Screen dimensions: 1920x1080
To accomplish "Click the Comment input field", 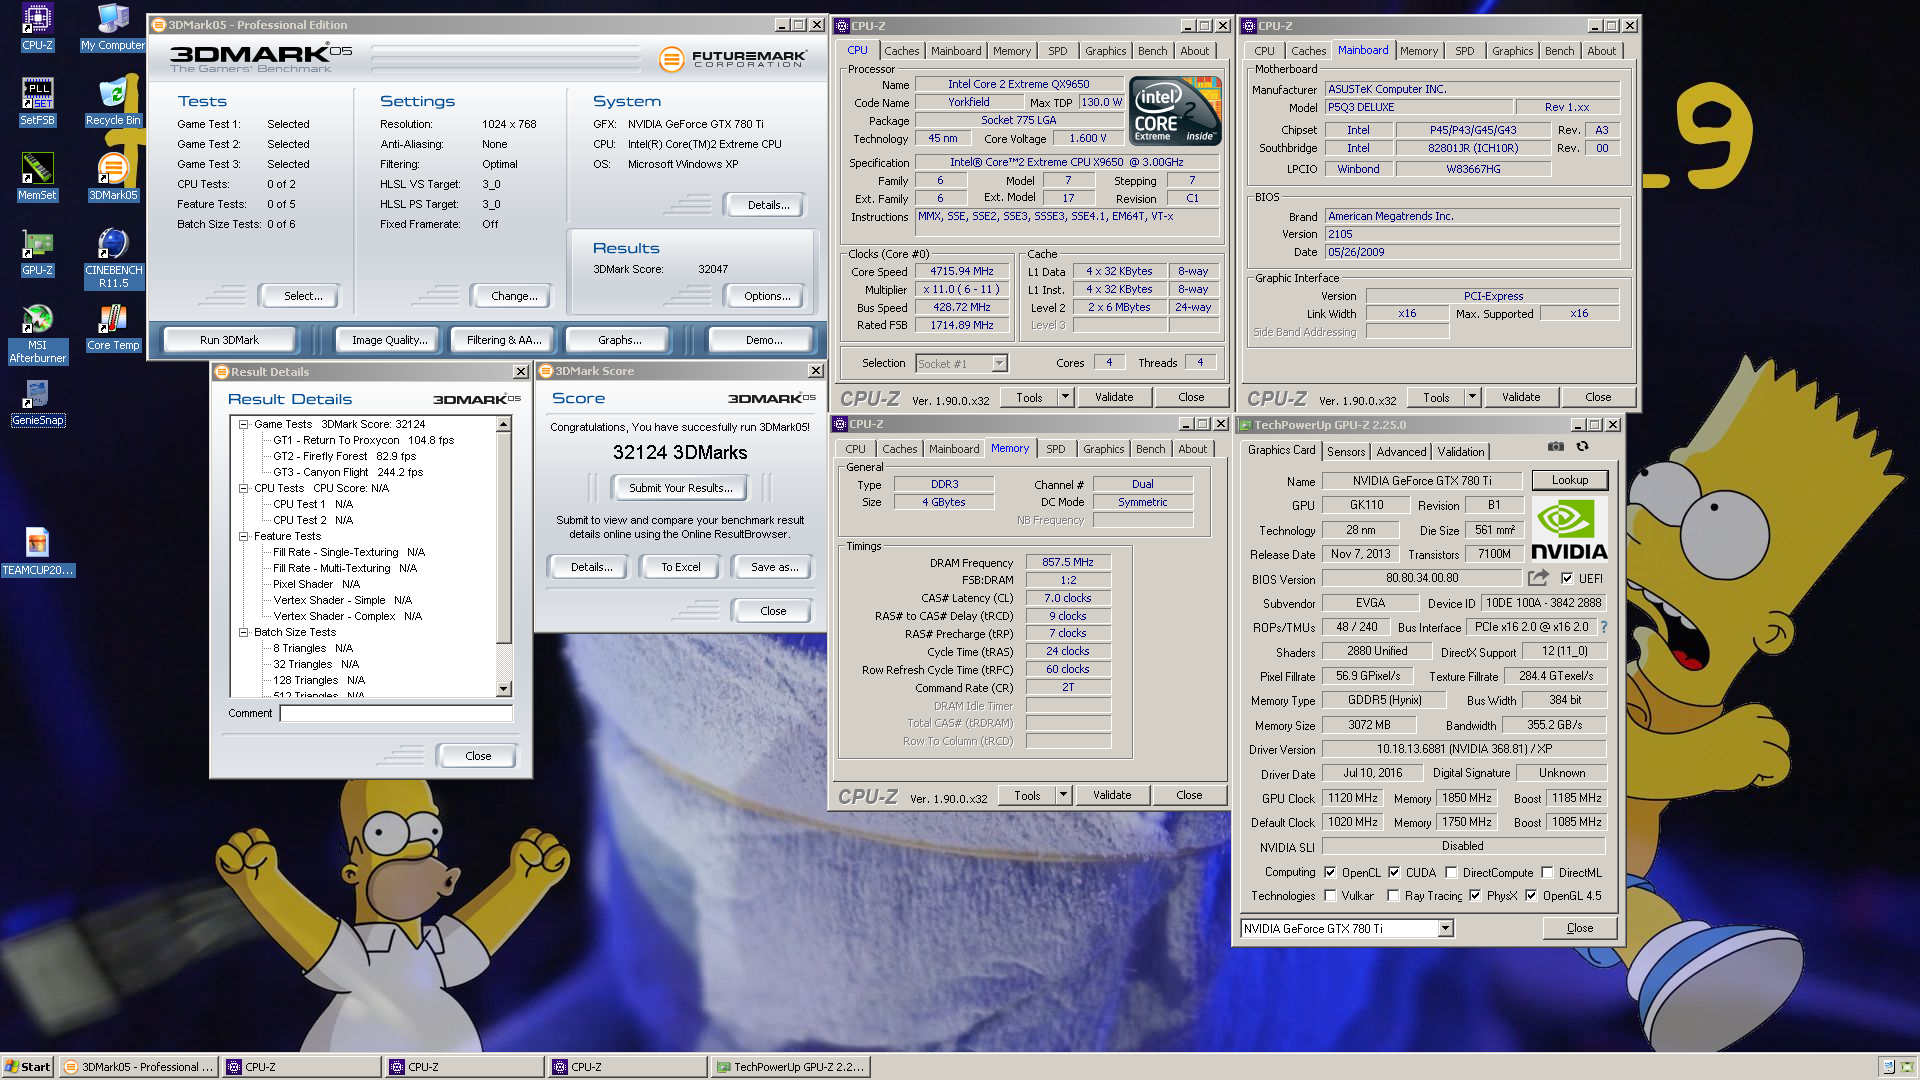I will 396,713.
